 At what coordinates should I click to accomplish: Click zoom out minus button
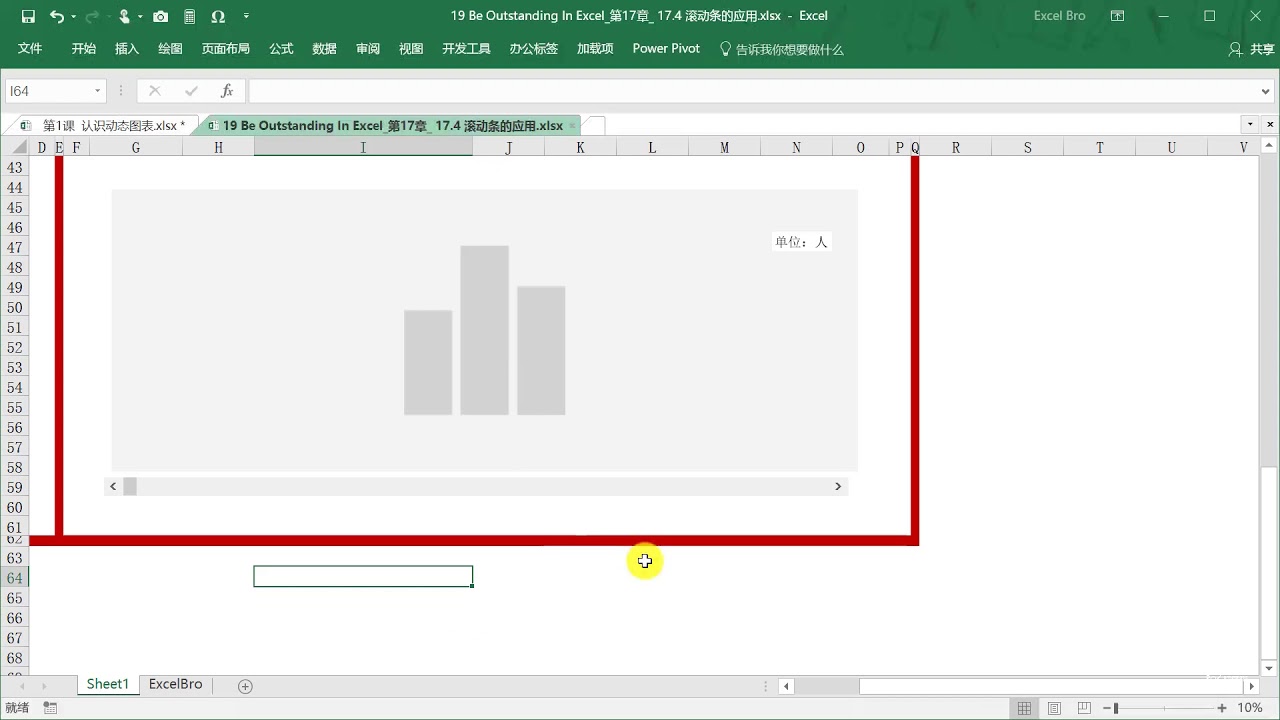click(1108, 708)
